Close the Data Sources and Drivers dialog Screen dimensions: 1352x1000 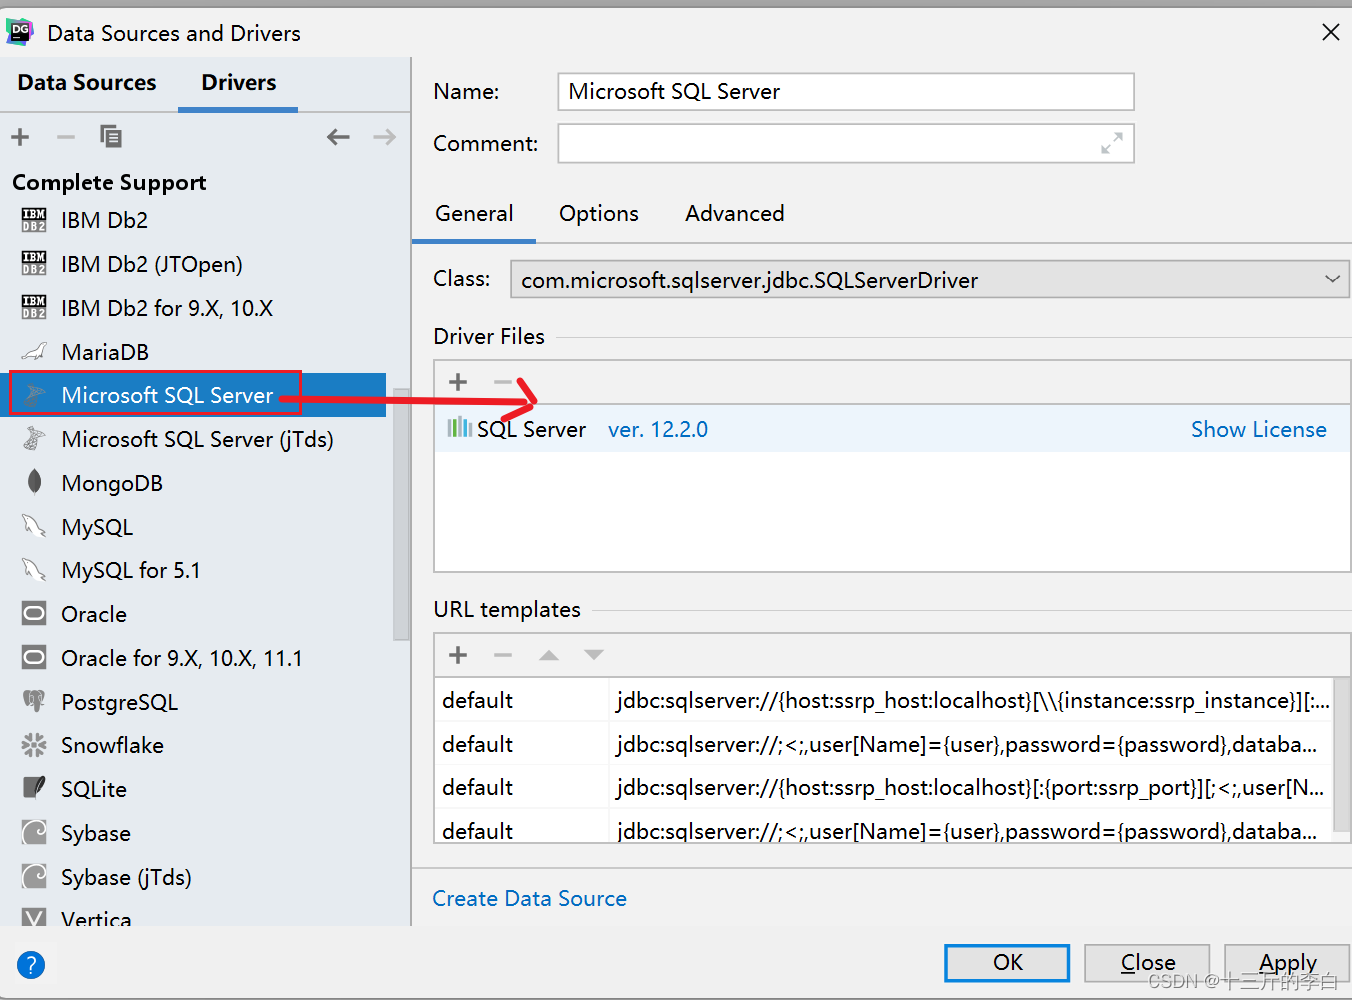tap(1330, 33)
